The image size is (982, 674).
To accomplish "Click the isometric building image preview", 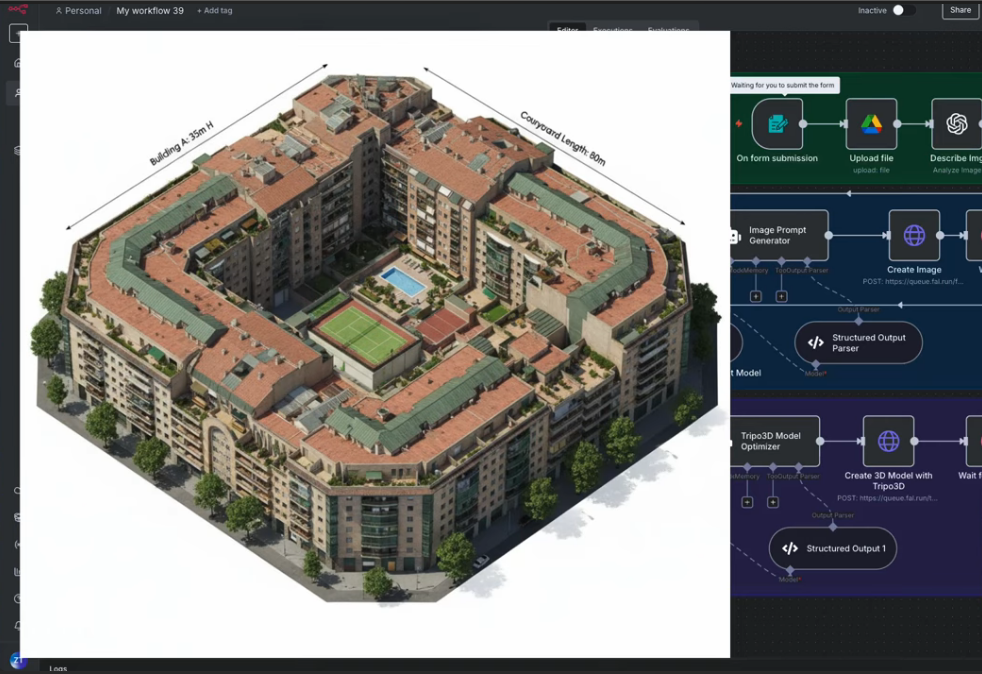I will tap(375, 344).
